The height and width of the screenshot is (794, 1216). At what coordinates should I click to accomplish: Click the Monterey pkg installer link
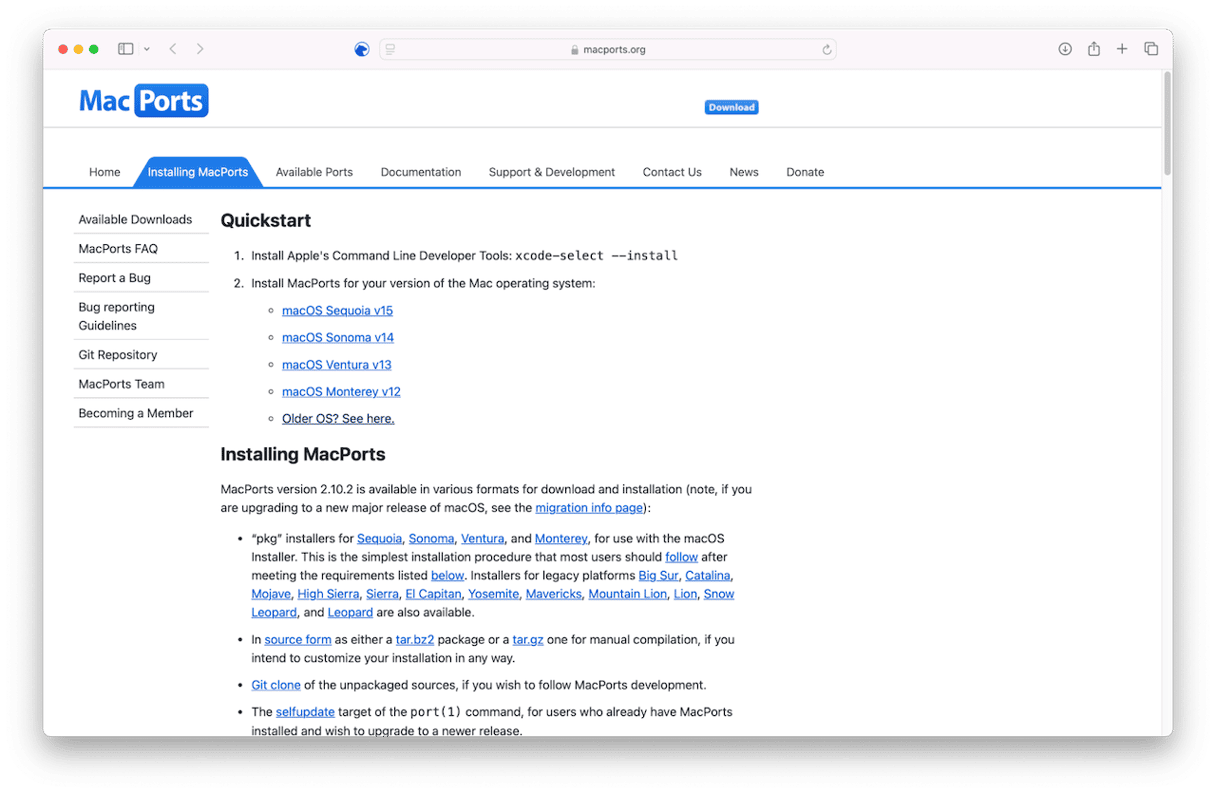click(562, 538)
